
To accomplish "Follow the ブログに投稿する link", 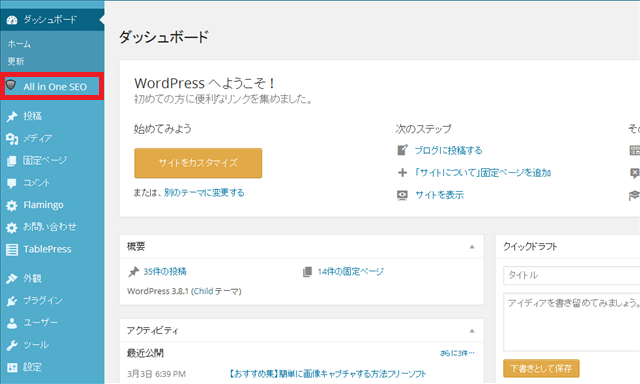I will pyautogui.click(x=449, y=150).
